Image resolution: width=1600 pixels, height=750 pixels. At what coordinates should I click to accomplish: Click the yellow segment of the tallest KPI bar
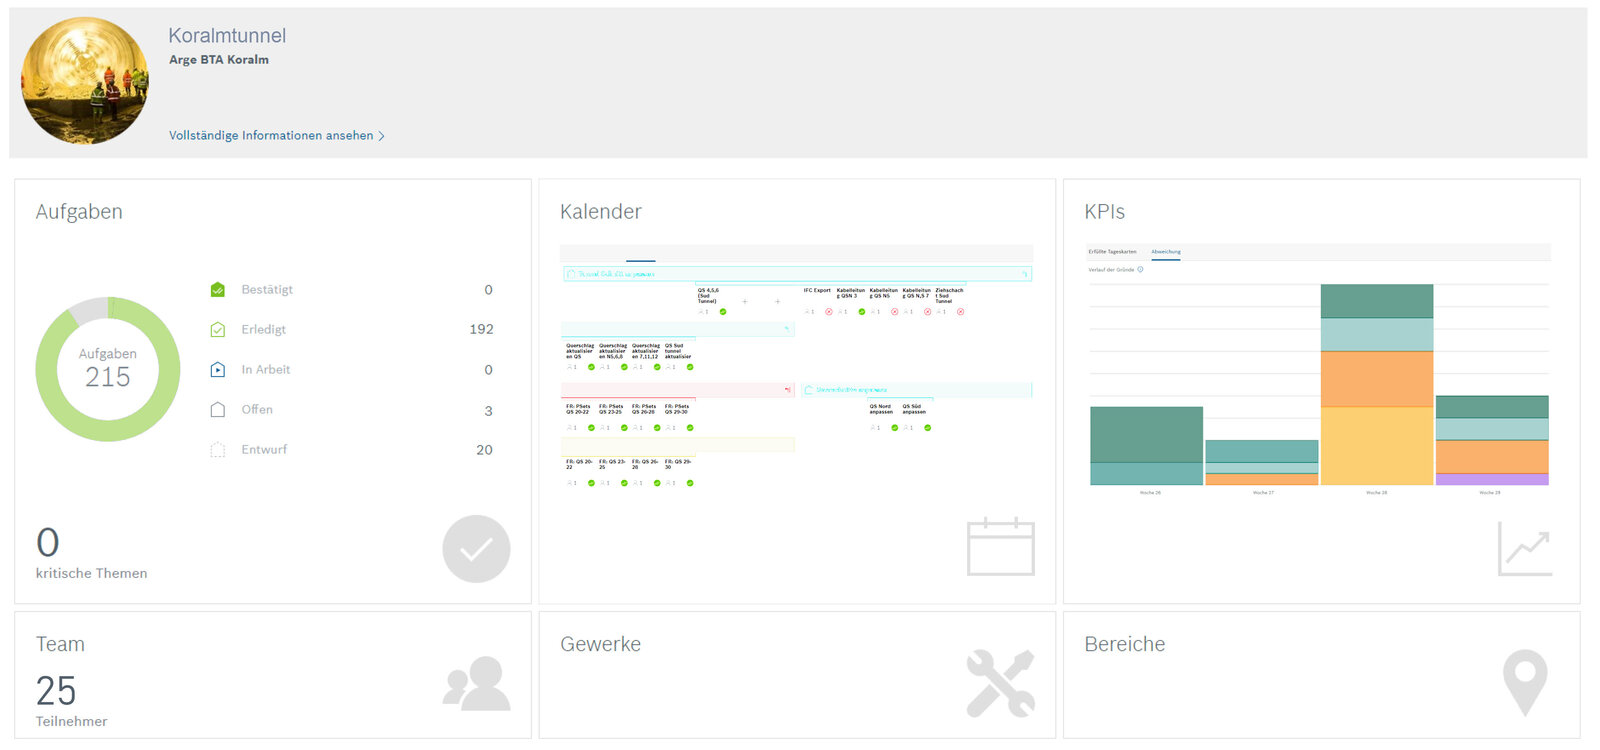click(1376, 445)
